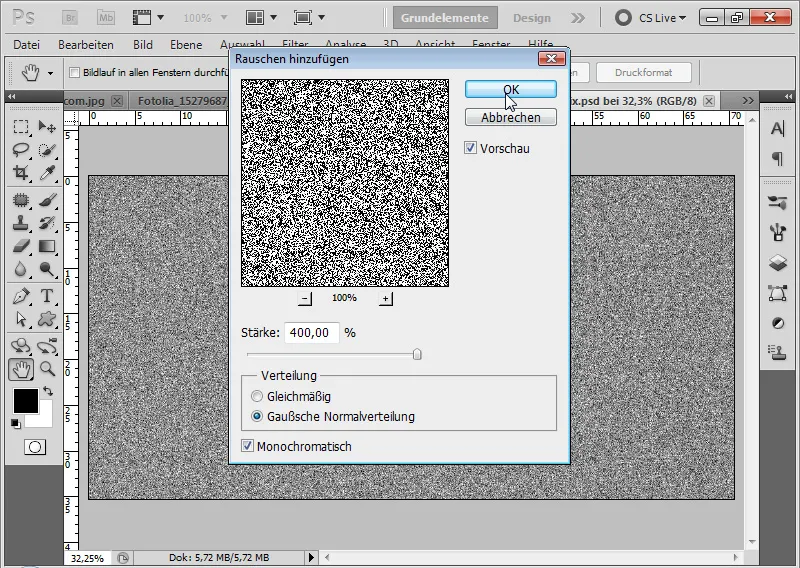Select the 3D Camera Rotate tool
This screenshot has height=568, width=800.
(x=47, y=346)
